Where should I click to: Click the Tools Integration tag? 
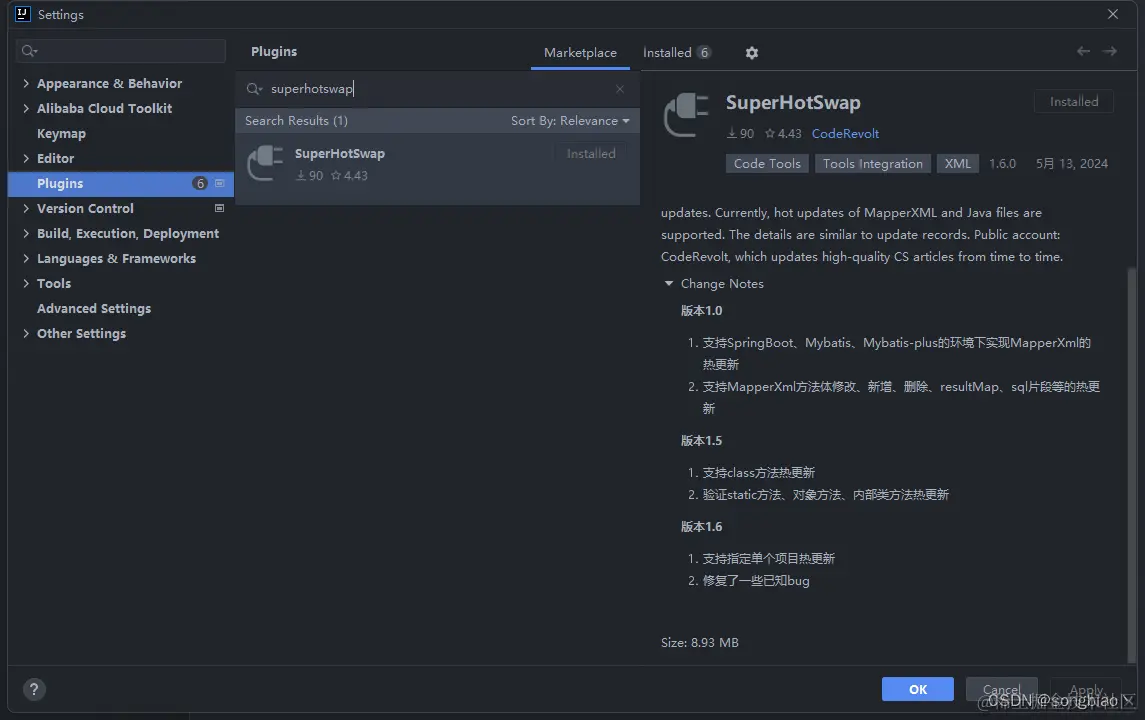pyautogui.click(x=873, y=164)
